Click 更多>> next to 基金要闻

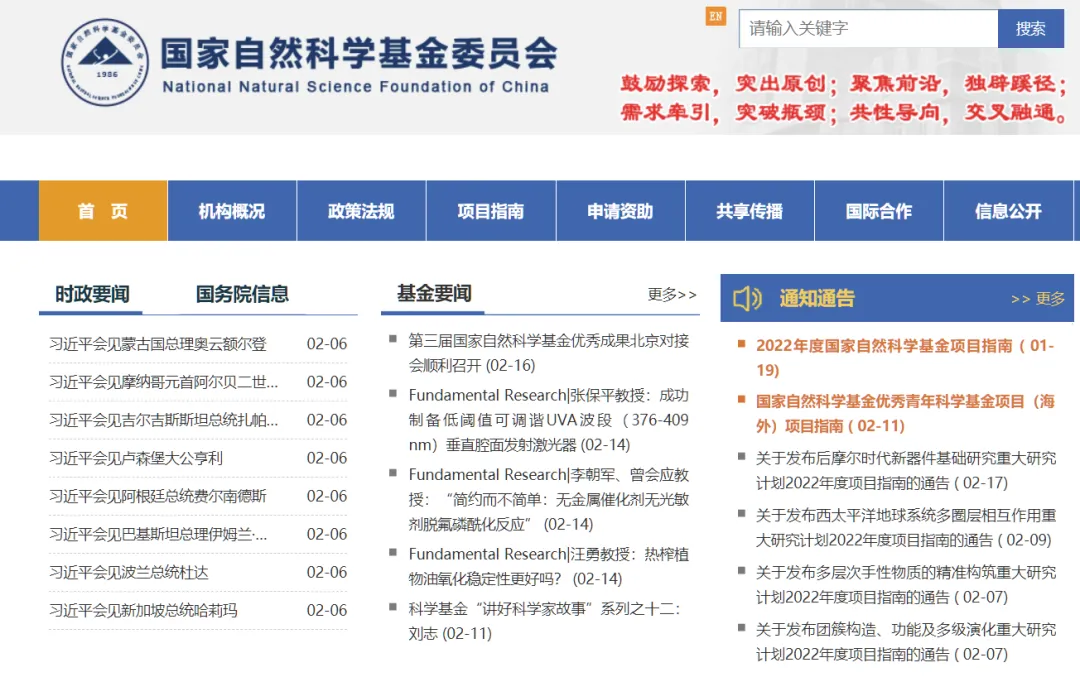click(x=672, y=295)
